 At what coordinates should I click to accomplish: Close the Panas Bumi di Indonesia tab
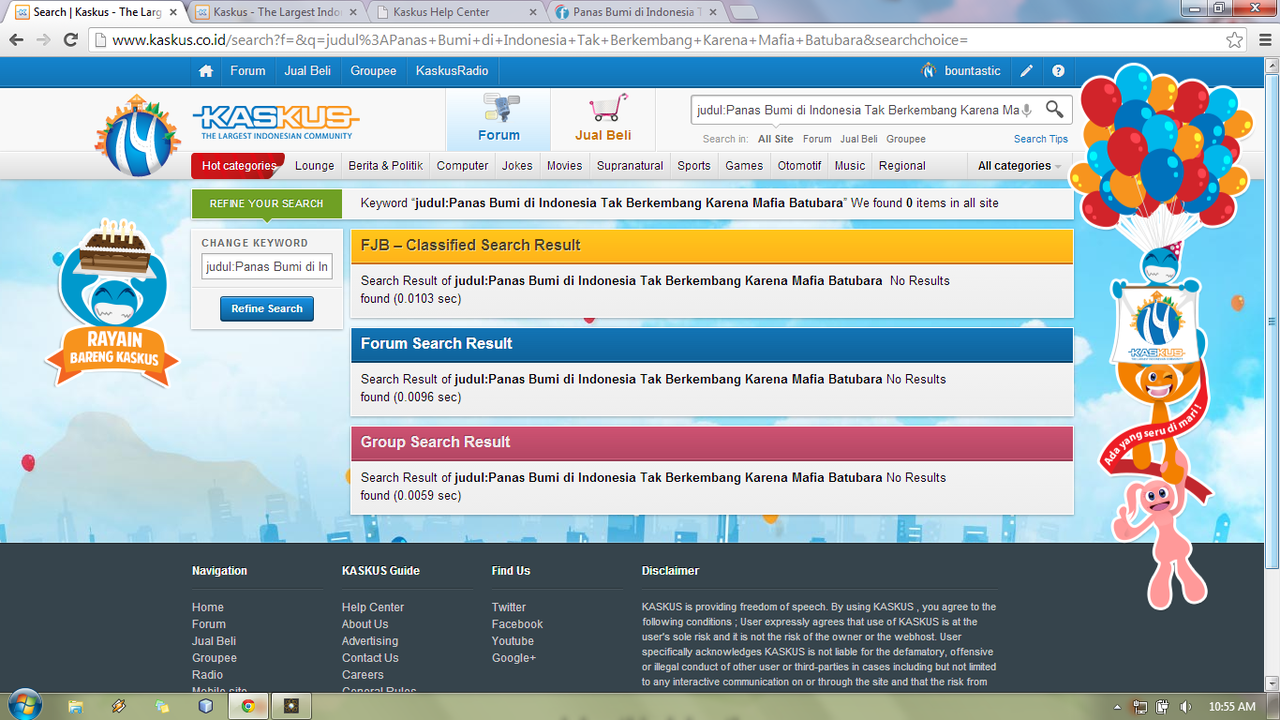pyautogui.click(x=712, y=12)
